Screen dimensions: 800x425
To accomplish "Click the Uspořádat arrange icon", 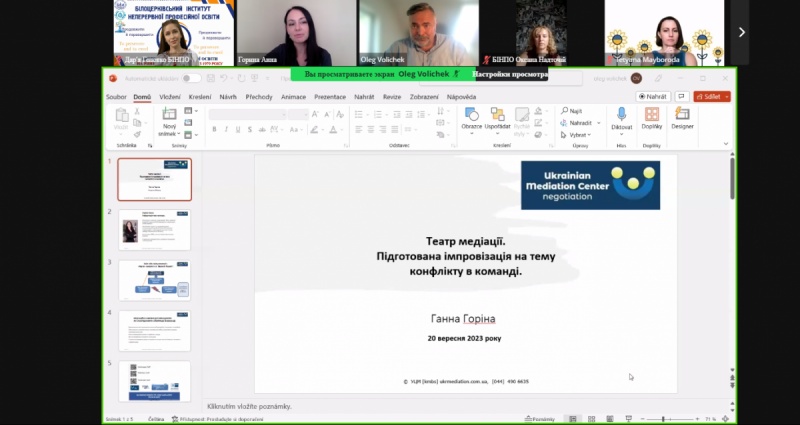I will point(498,117).
